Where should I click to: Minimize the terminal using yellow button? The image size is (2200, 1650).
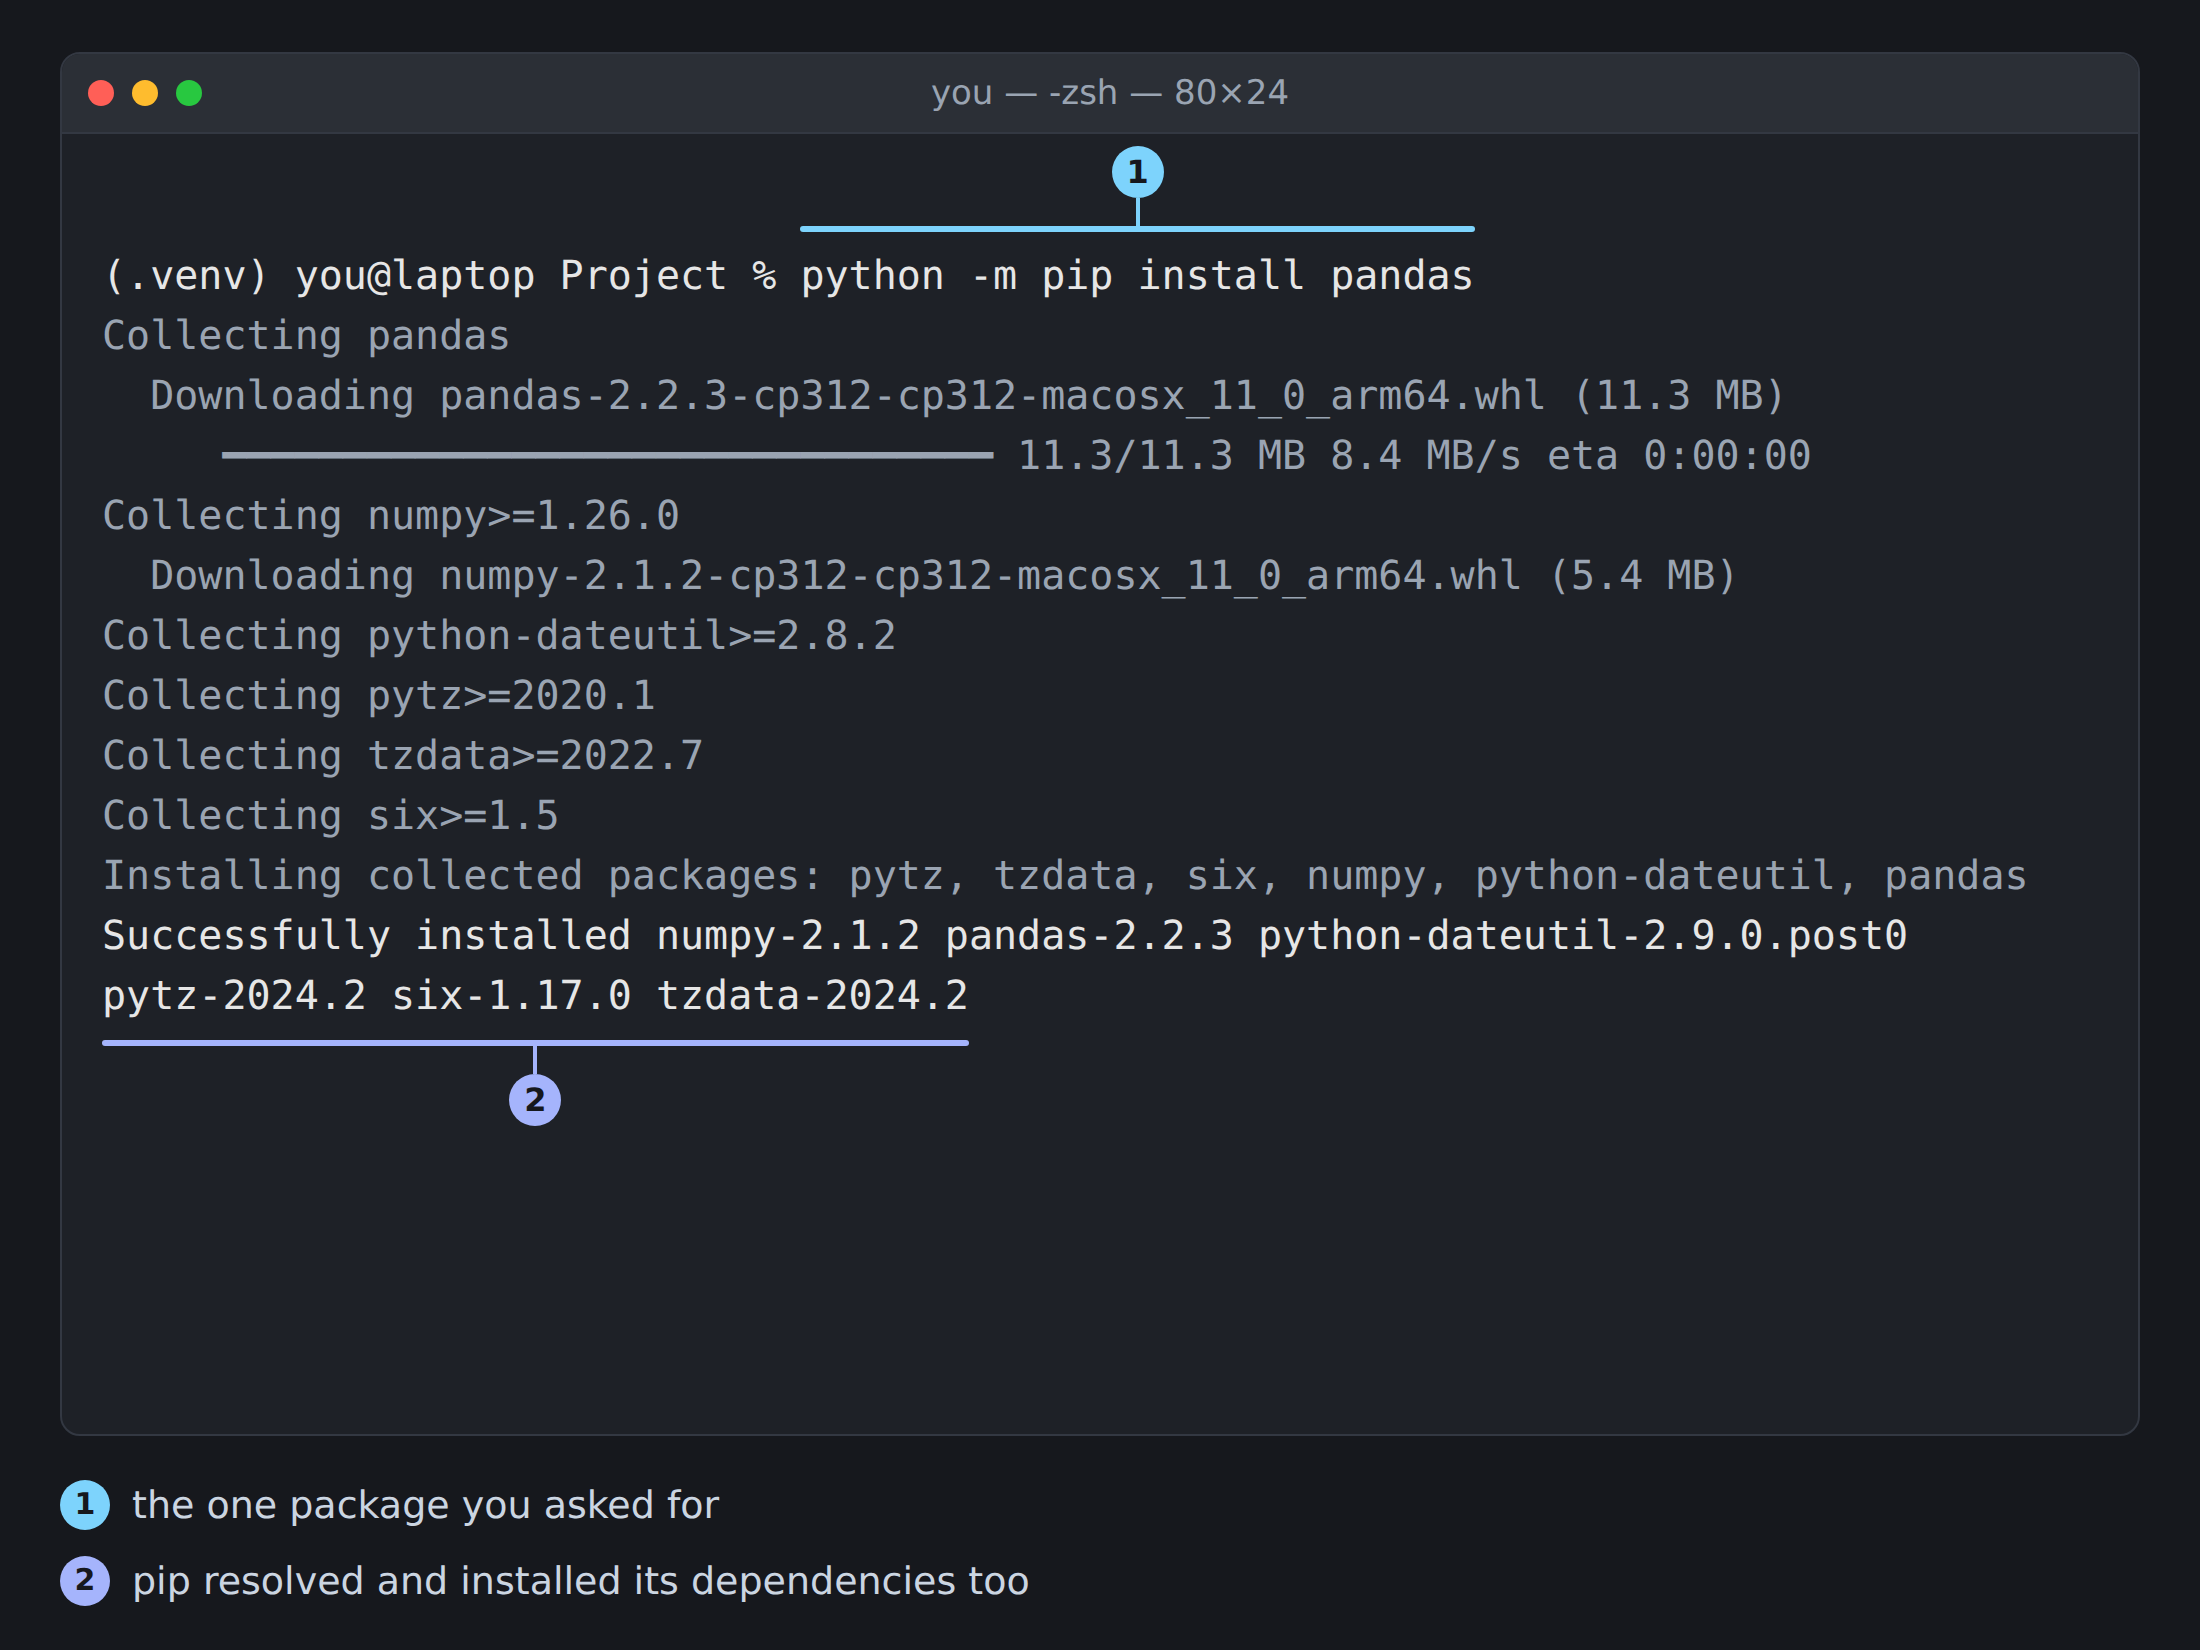pos(145,93)
